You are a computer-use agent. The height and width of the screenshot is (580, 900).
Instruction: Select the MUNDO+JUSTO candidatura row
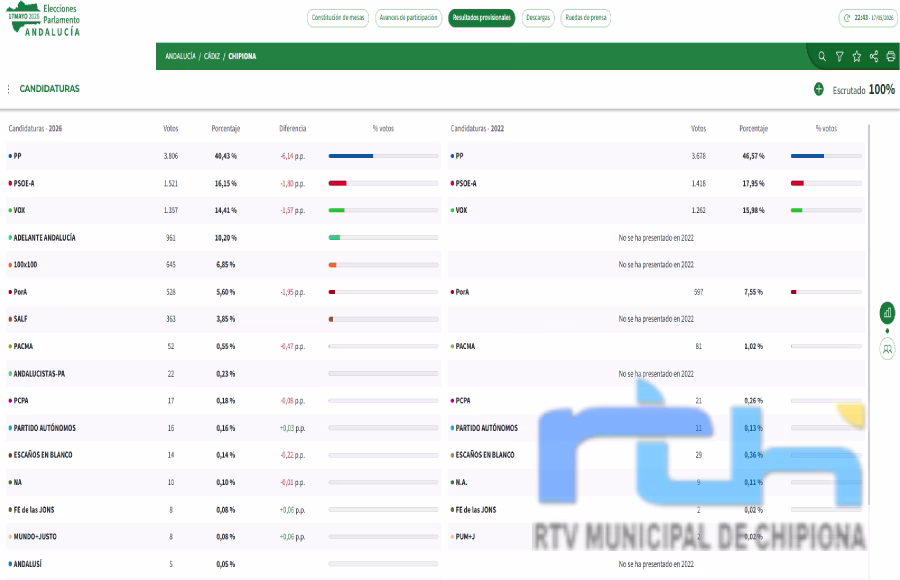(x=223, y=536)
